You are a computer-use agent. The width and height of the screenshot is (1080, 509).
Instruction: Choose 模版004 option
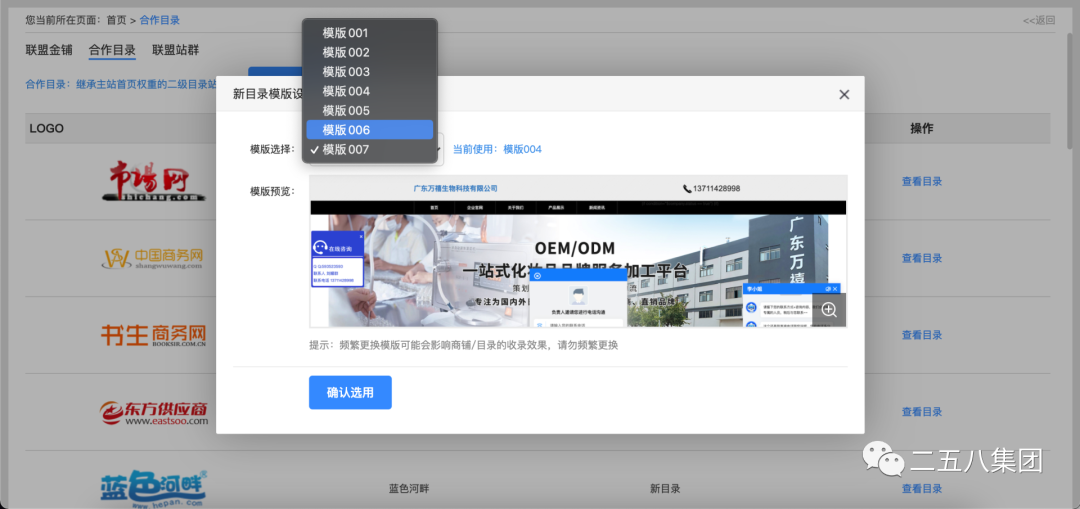[370, 91]
